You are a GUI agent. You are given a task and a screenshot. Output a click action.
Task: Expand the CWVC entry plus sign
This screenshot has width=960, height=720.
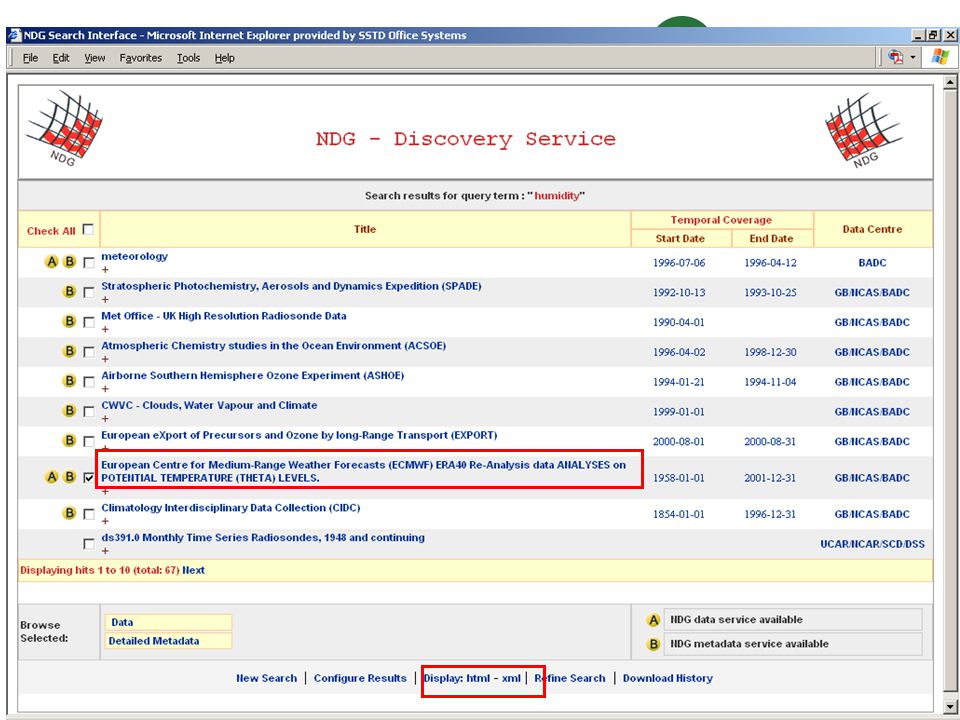coord(105,419)
